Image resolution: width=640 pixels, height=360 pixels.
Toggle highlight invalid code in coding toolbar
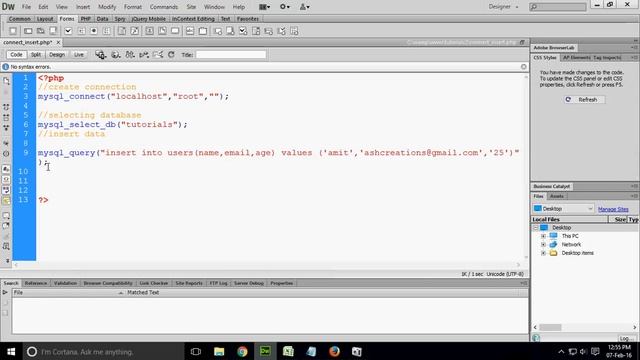(6, 179)
